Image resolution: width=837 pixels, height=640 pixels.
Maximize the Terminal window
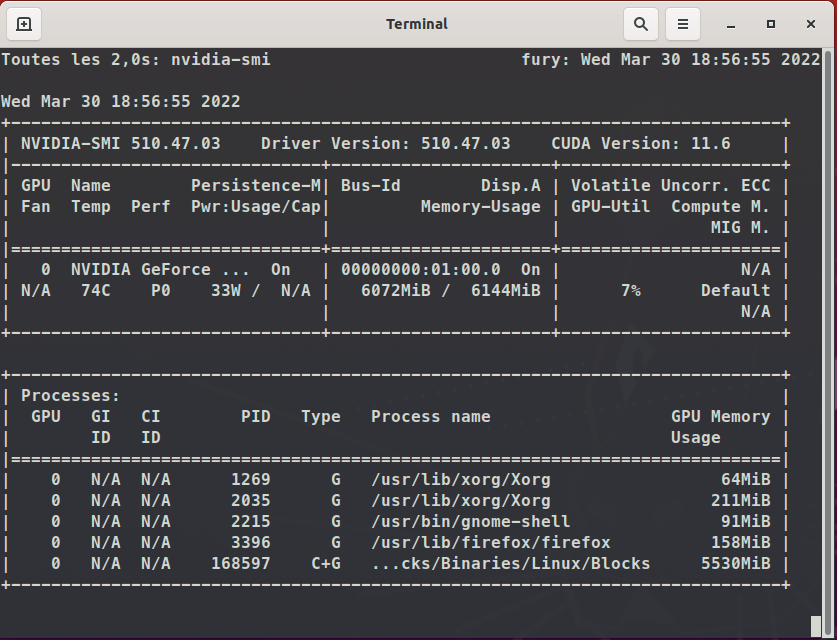(x=771, y=24)
